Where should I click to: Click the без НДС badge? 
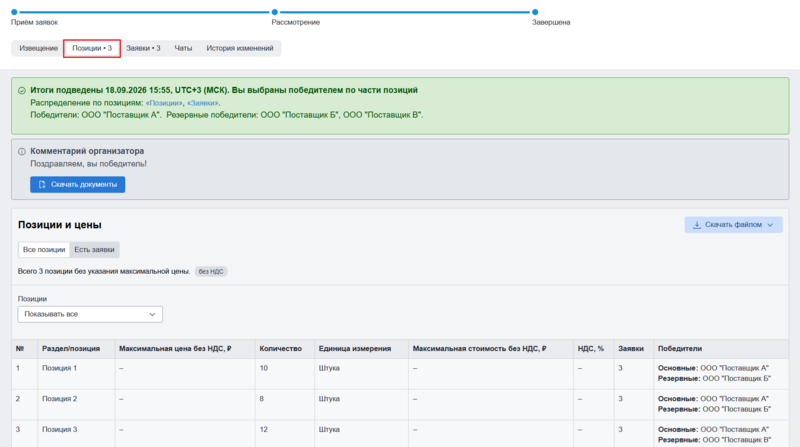click(211, 271)
